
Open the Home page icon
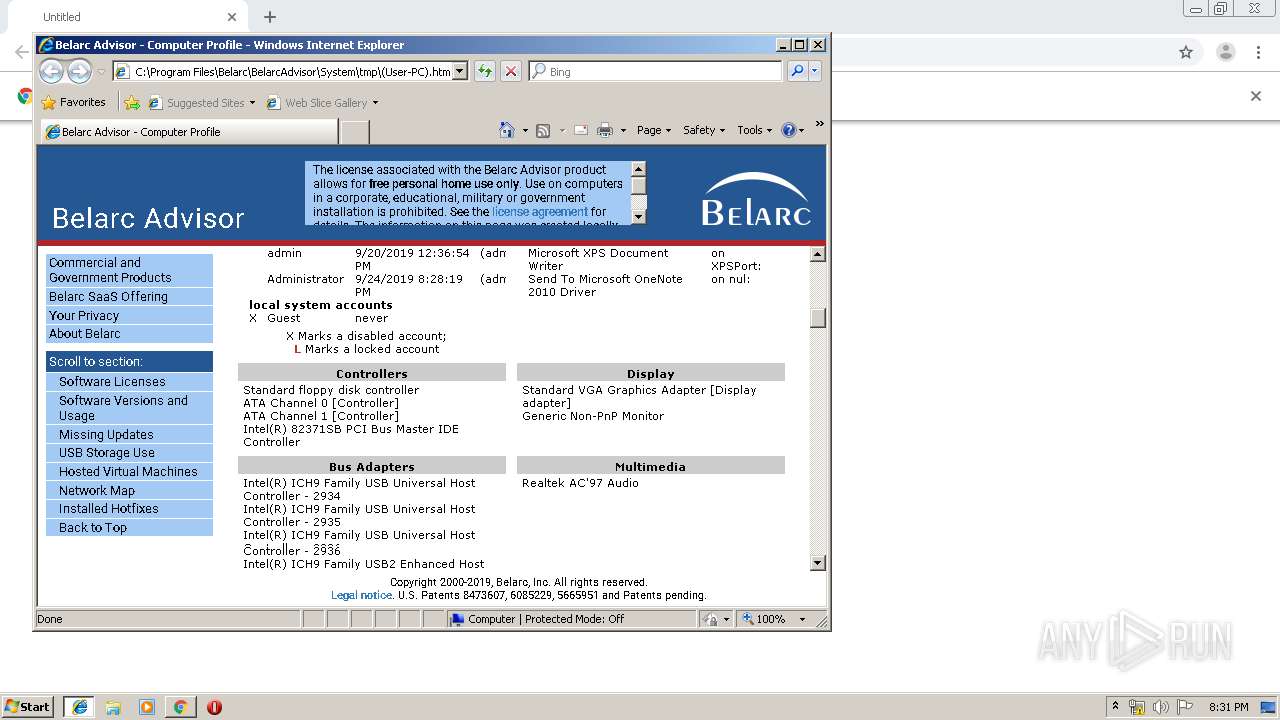pyautogui.click(x=506, y=130)
